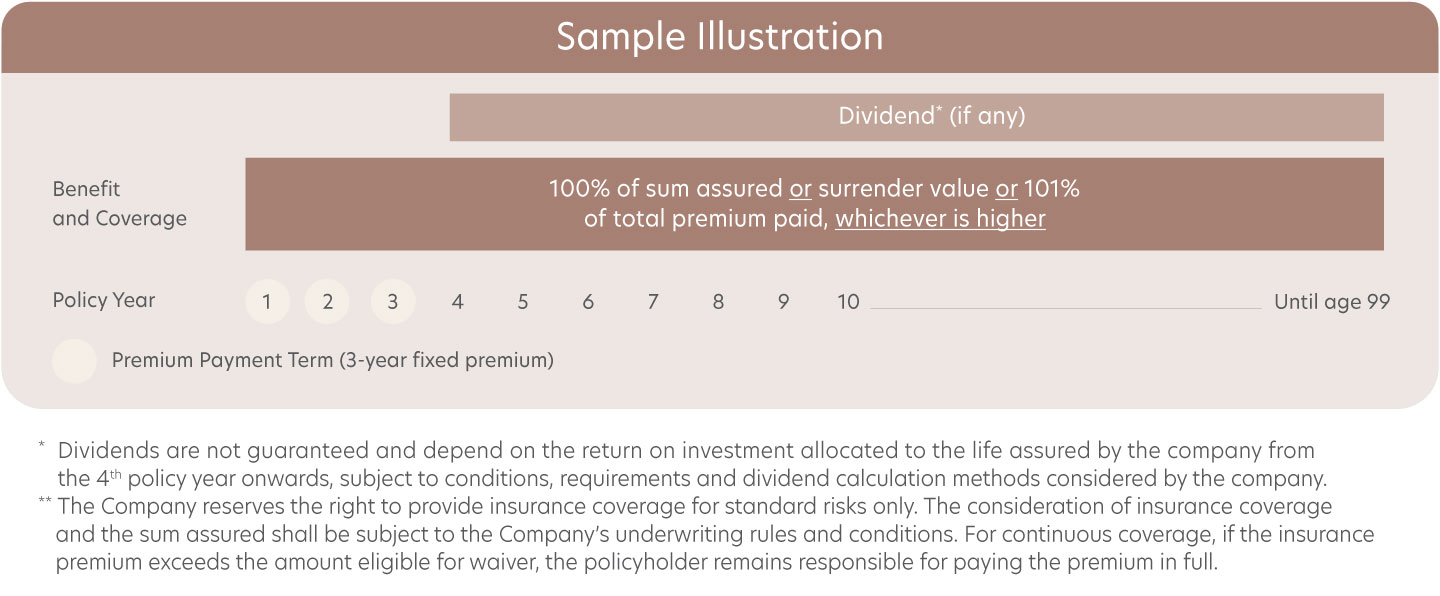This screenshot has height=596, width=1440.
Task: Click the 'Benefit and Coverage' label
Action: tap(119, 204)
